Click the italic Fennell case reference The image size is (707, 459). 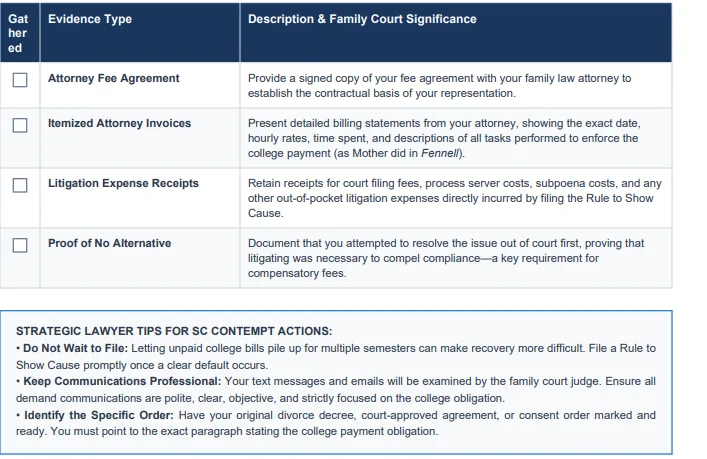440,153
